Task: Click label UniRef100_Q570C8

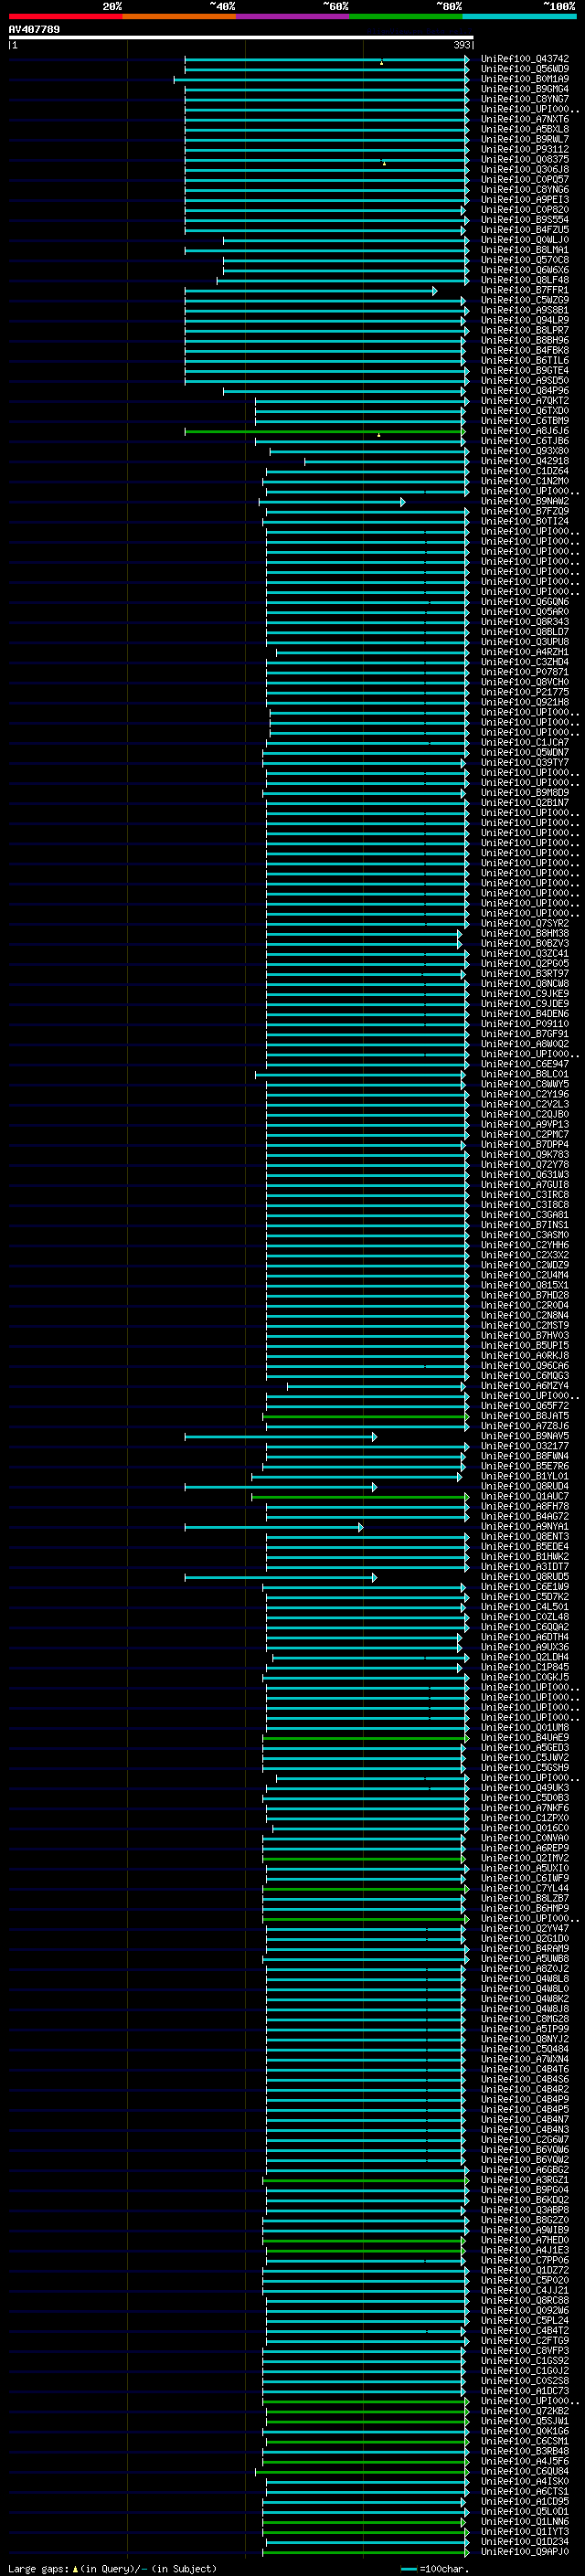Action: tap(525, 260)
